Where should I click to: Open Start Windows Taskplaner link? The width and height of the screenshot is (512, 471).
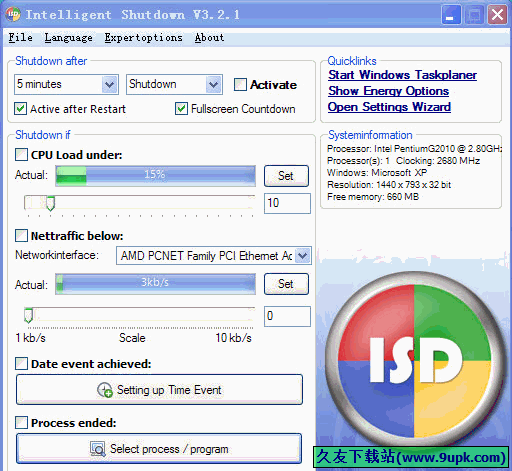(402, 75)
